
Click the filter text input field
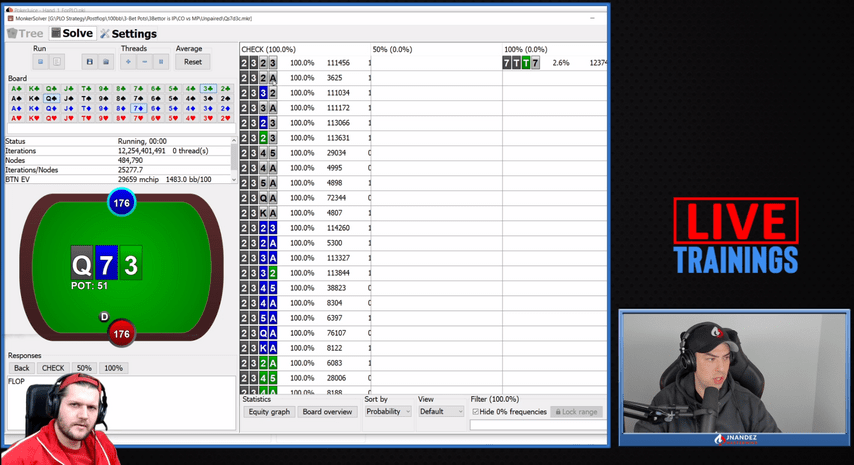click(538, 425)
